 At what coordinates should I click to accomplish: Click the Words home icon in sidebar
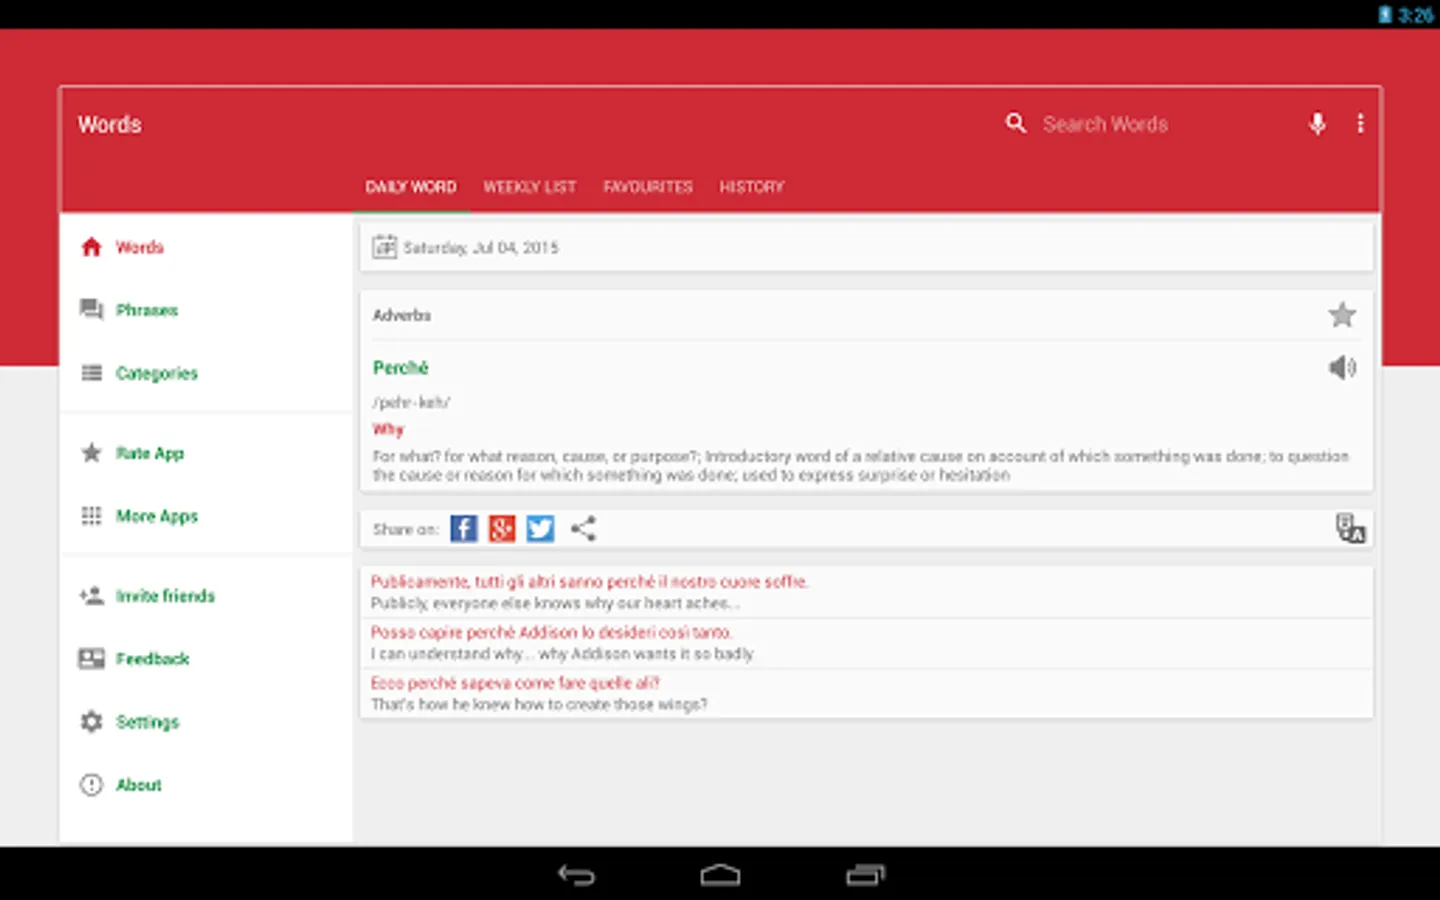point(91,247)
